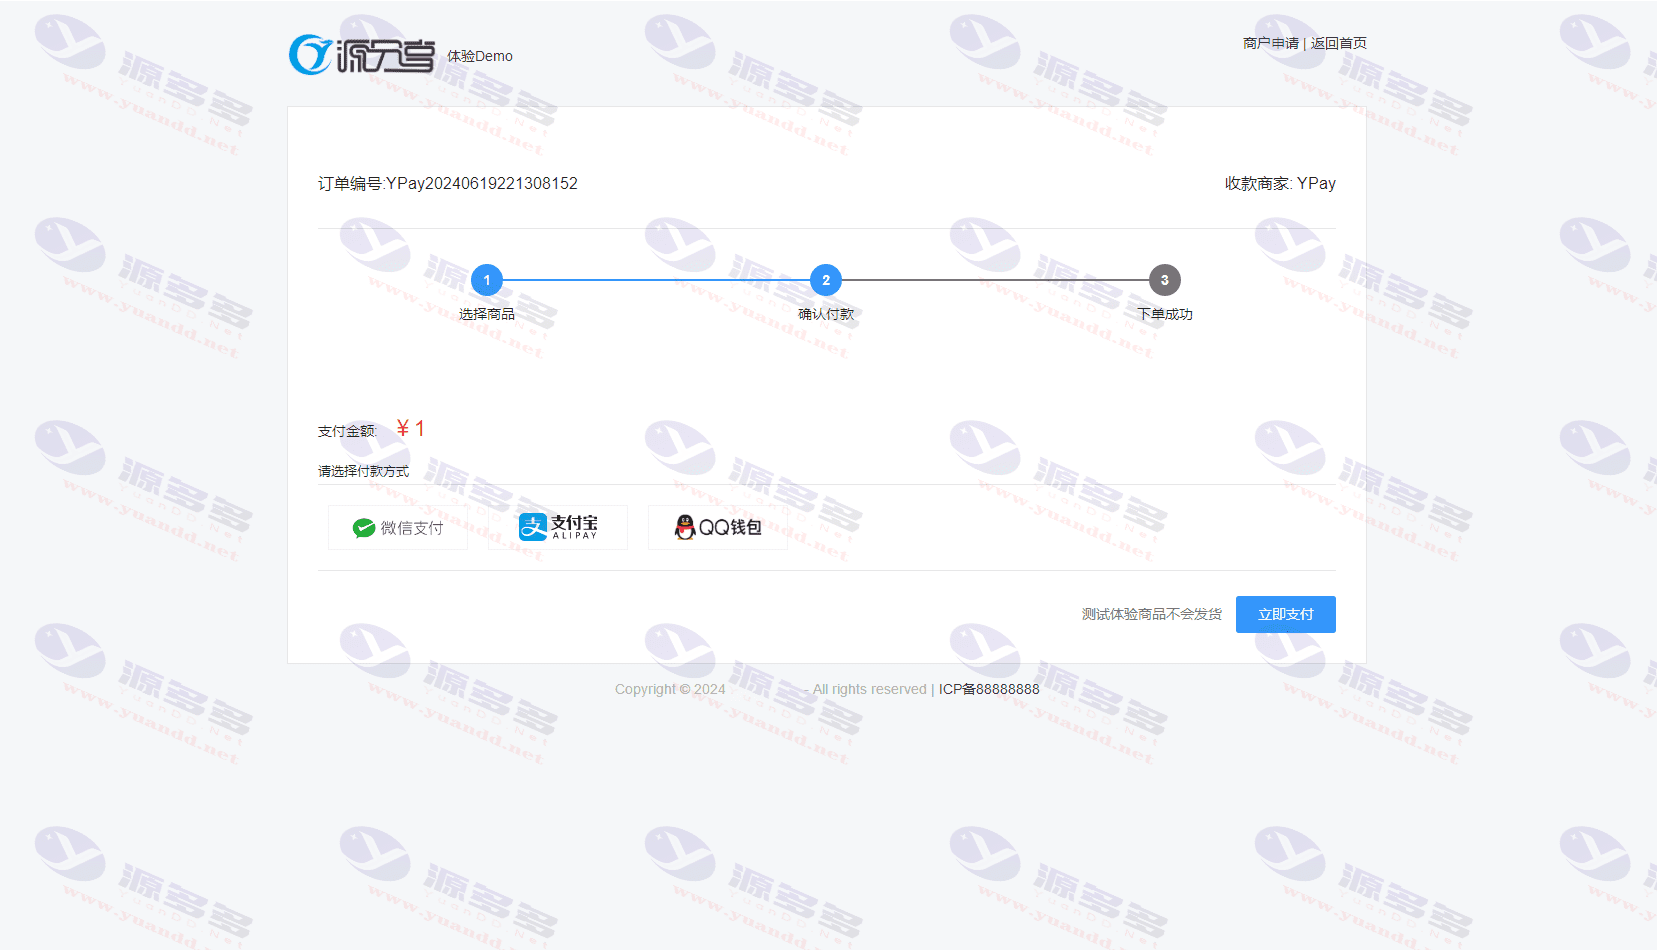Click the 选择商品 step label

point(487,314)
